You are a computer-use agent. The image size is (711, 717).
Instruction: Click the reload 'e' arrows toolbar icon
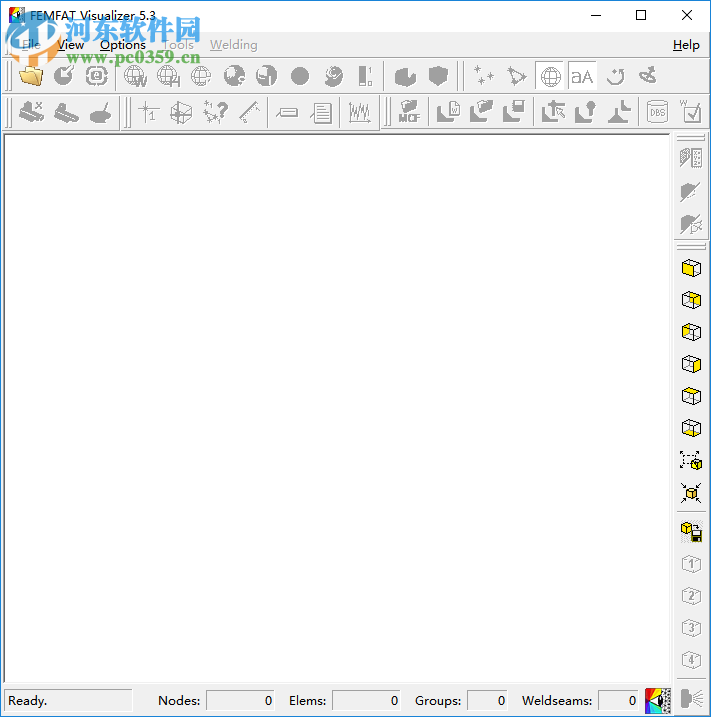pos(96,76)
